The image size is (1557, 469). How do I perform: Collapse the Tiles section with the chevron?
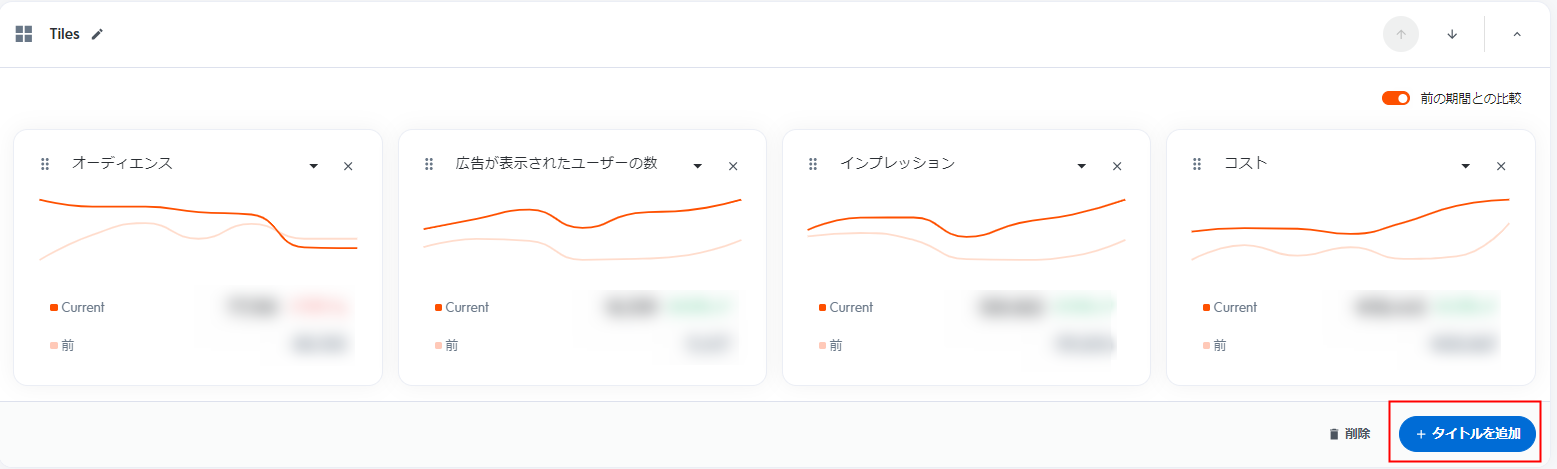[x=1517, y=34]
